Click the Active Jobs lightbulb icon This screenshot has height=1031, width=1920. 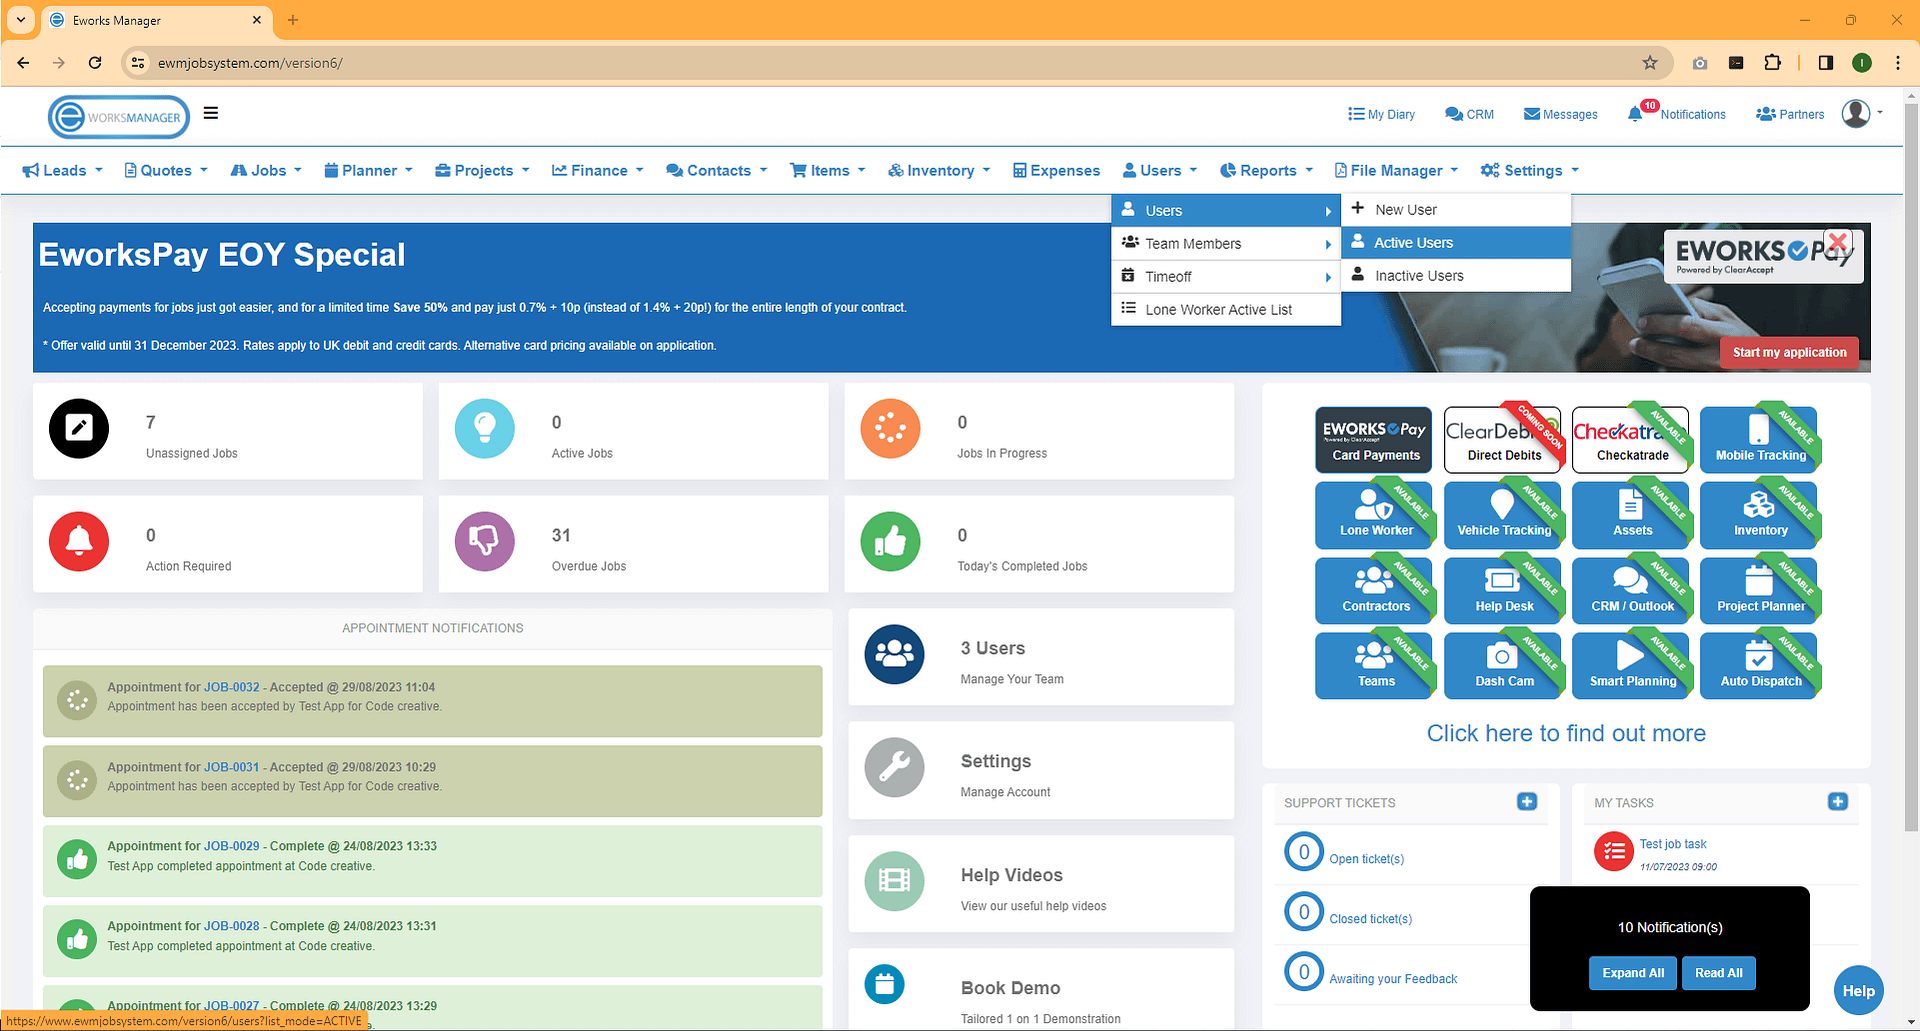point(485,428)
